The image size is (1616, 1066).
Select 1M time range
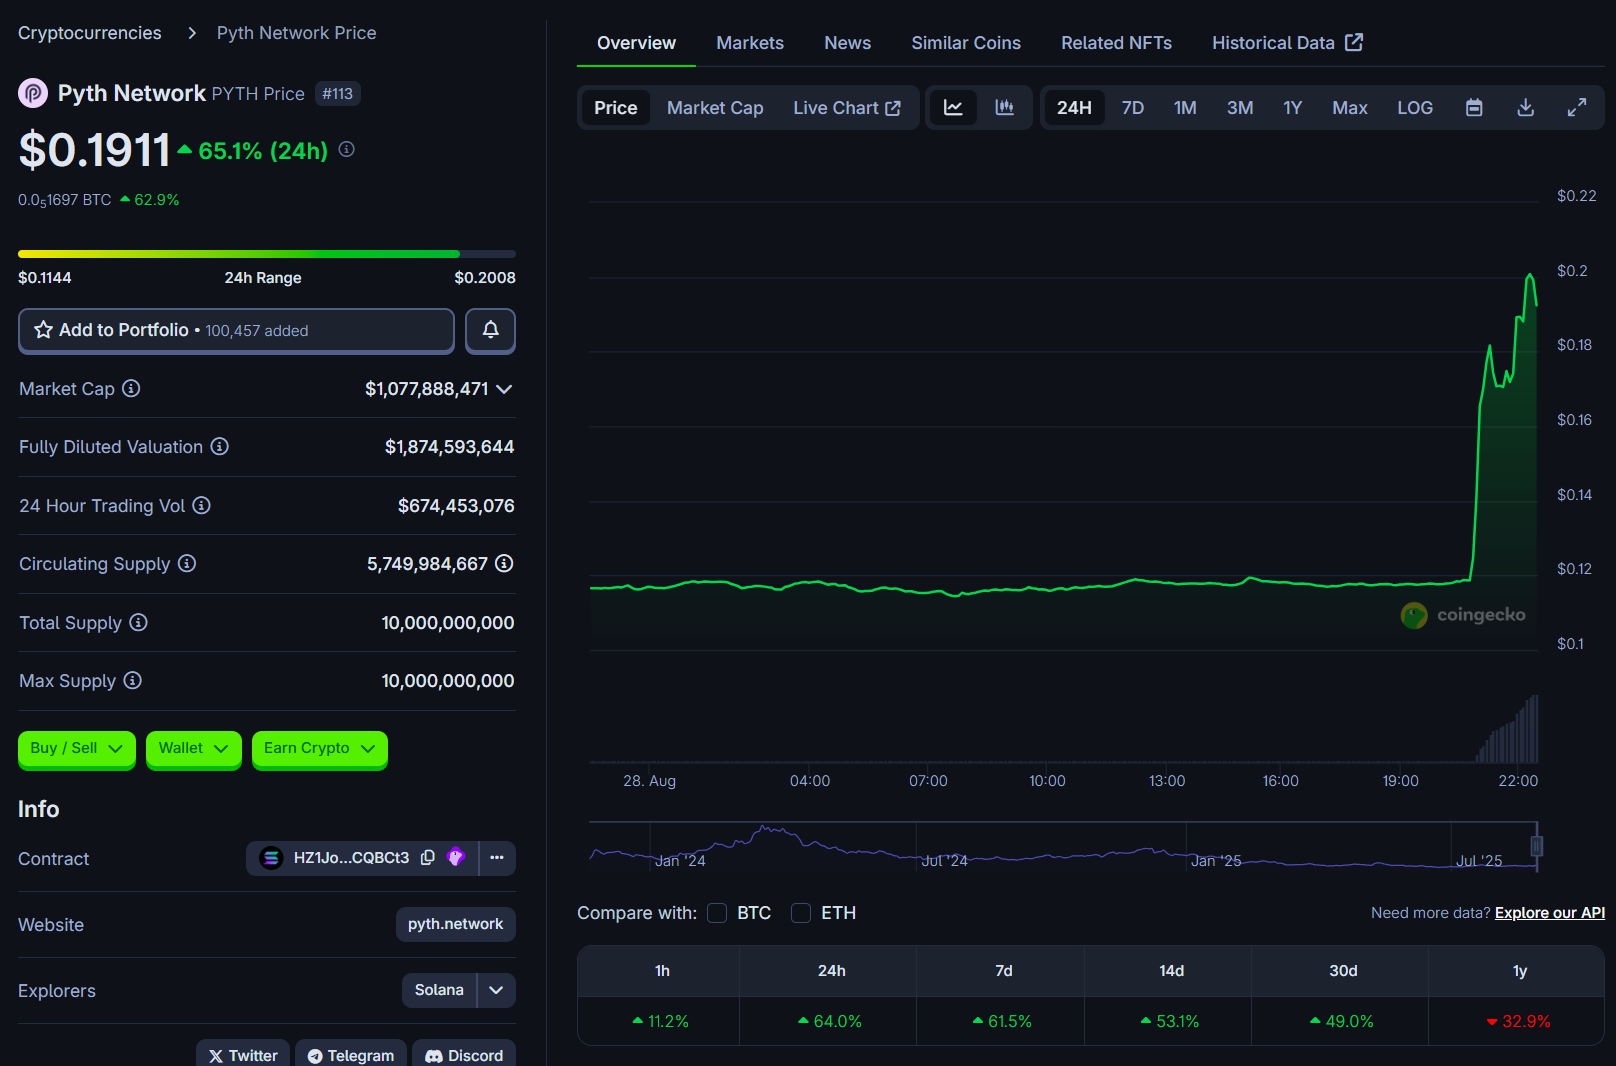pos(1185,108)
